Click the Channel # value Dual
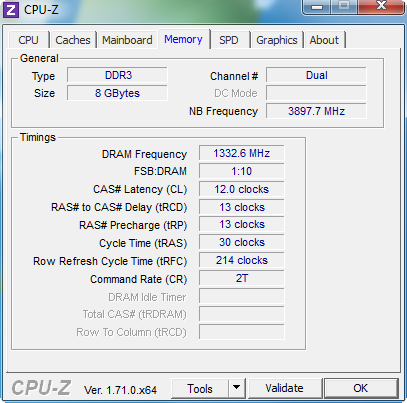 [x=316, y=75]
